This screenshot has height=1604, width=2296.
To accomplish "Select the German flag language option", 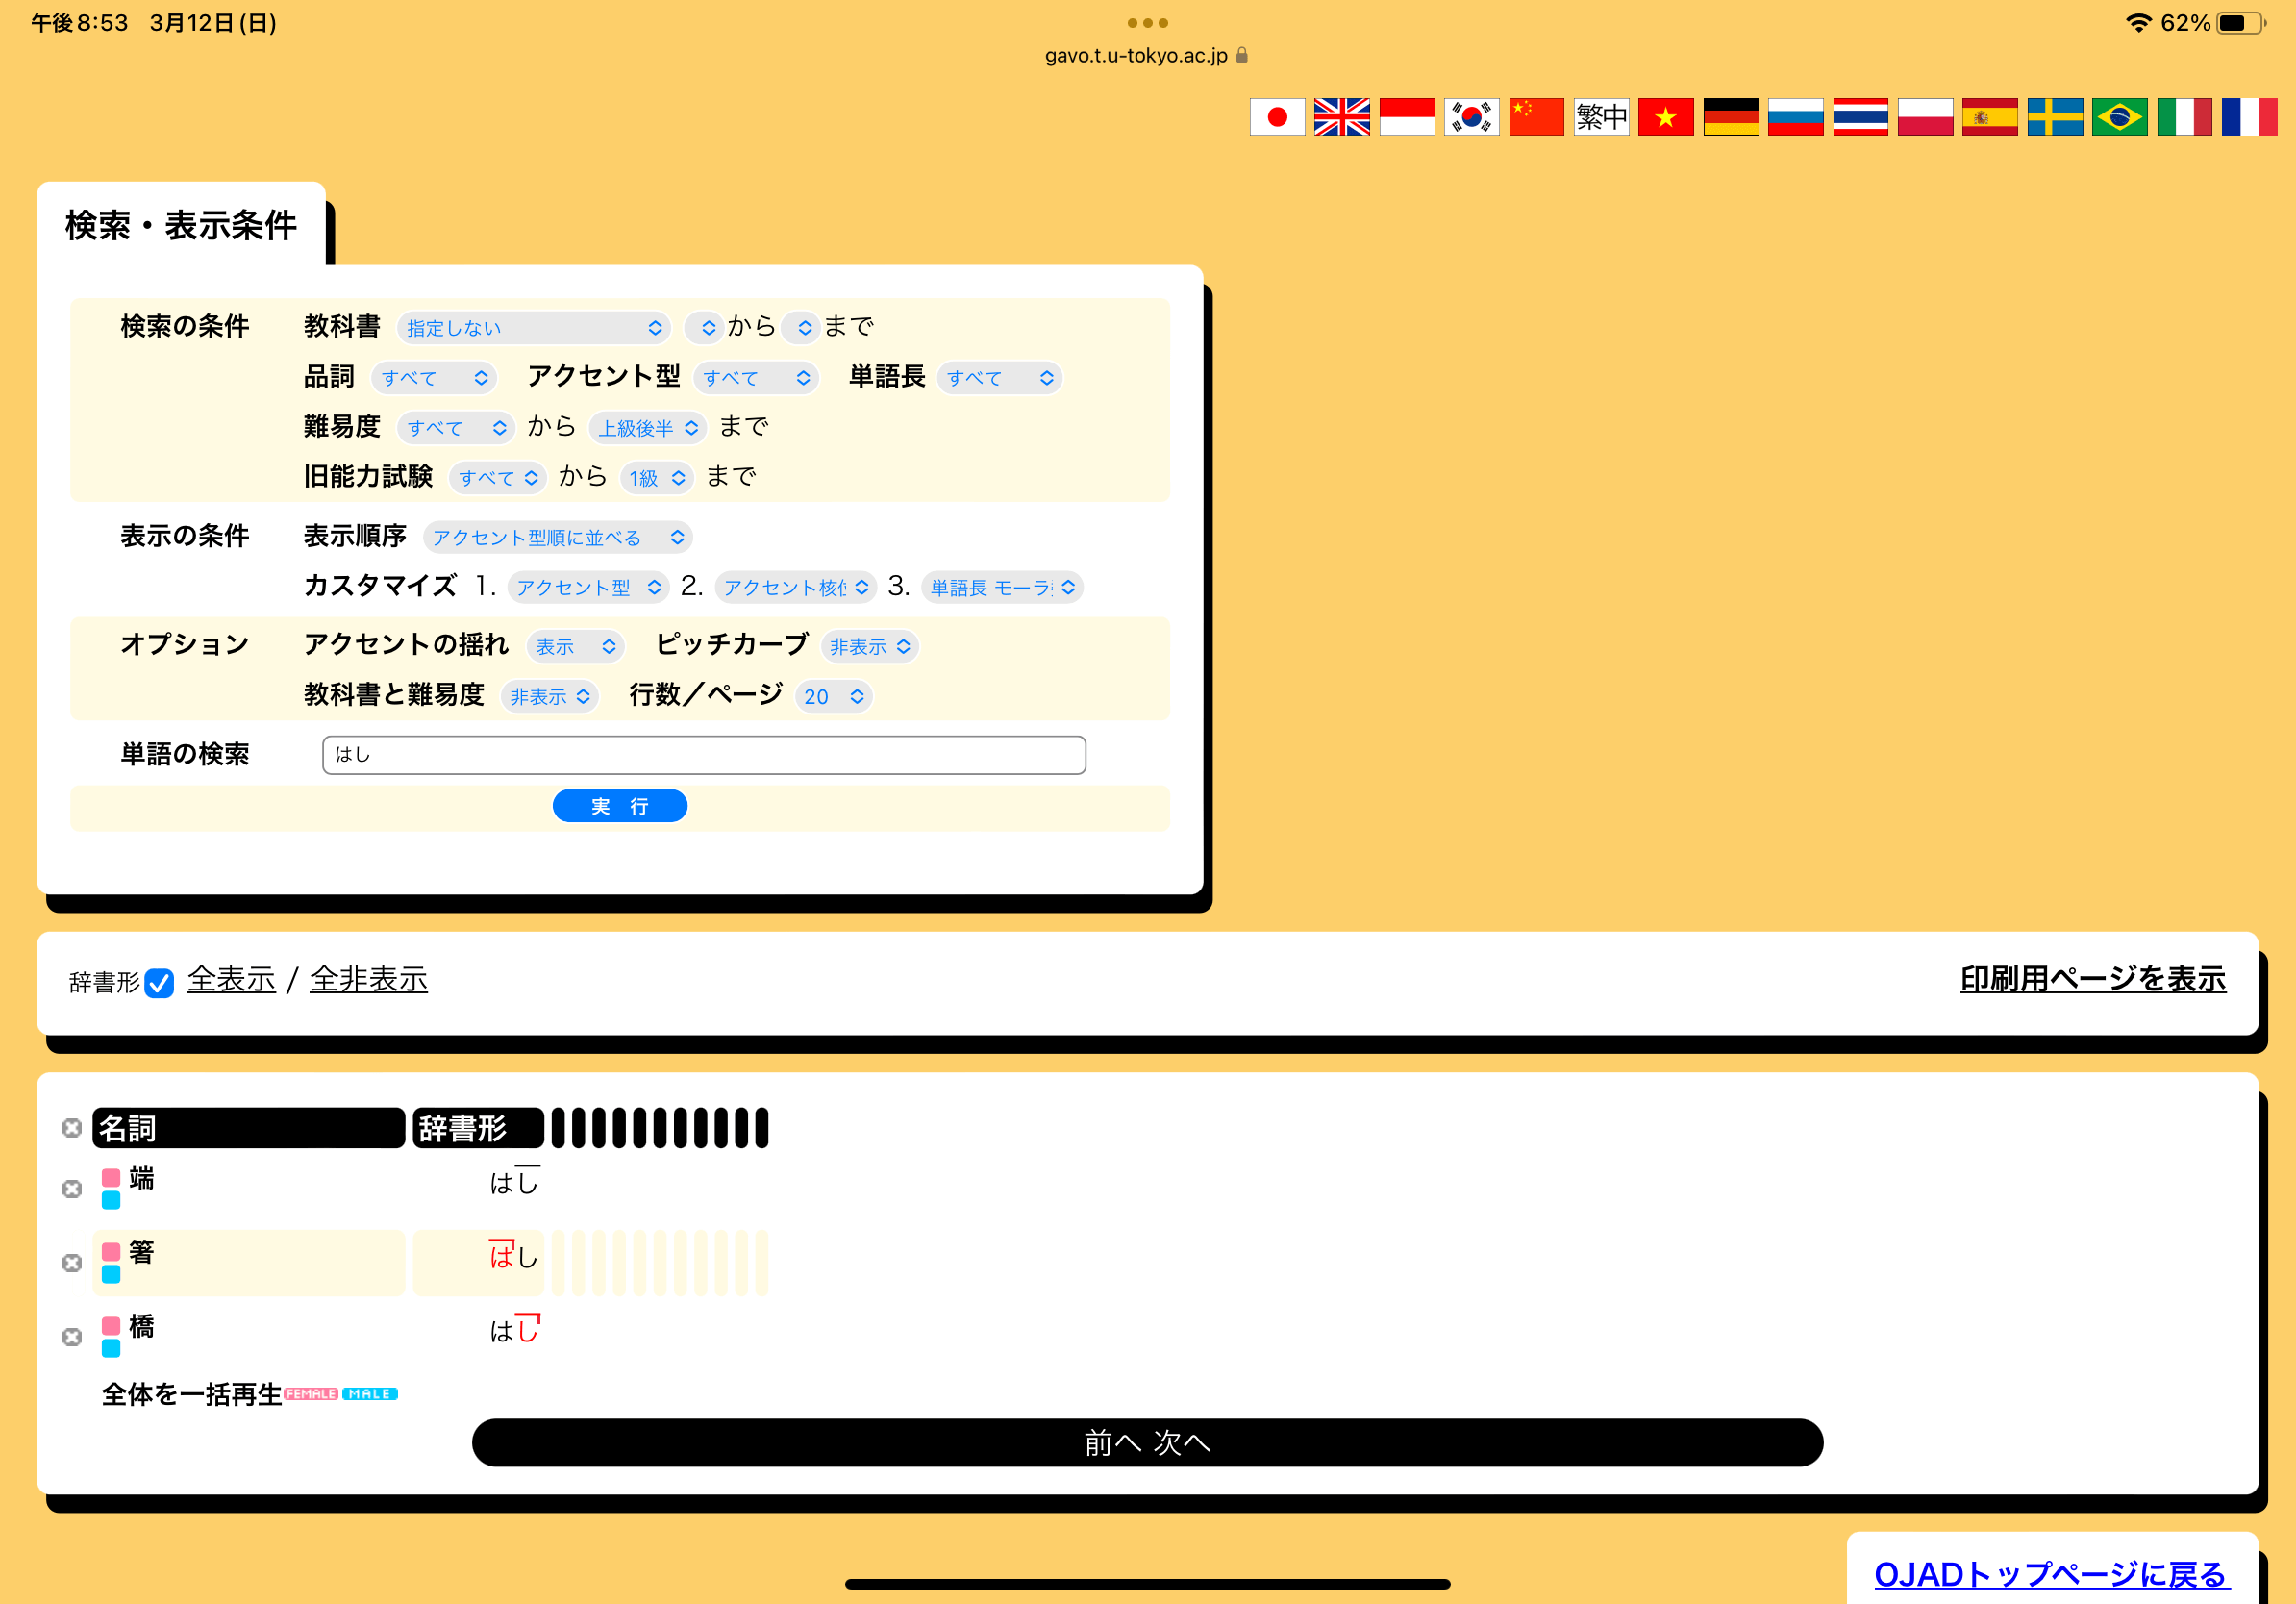I will coord(1730,117).
